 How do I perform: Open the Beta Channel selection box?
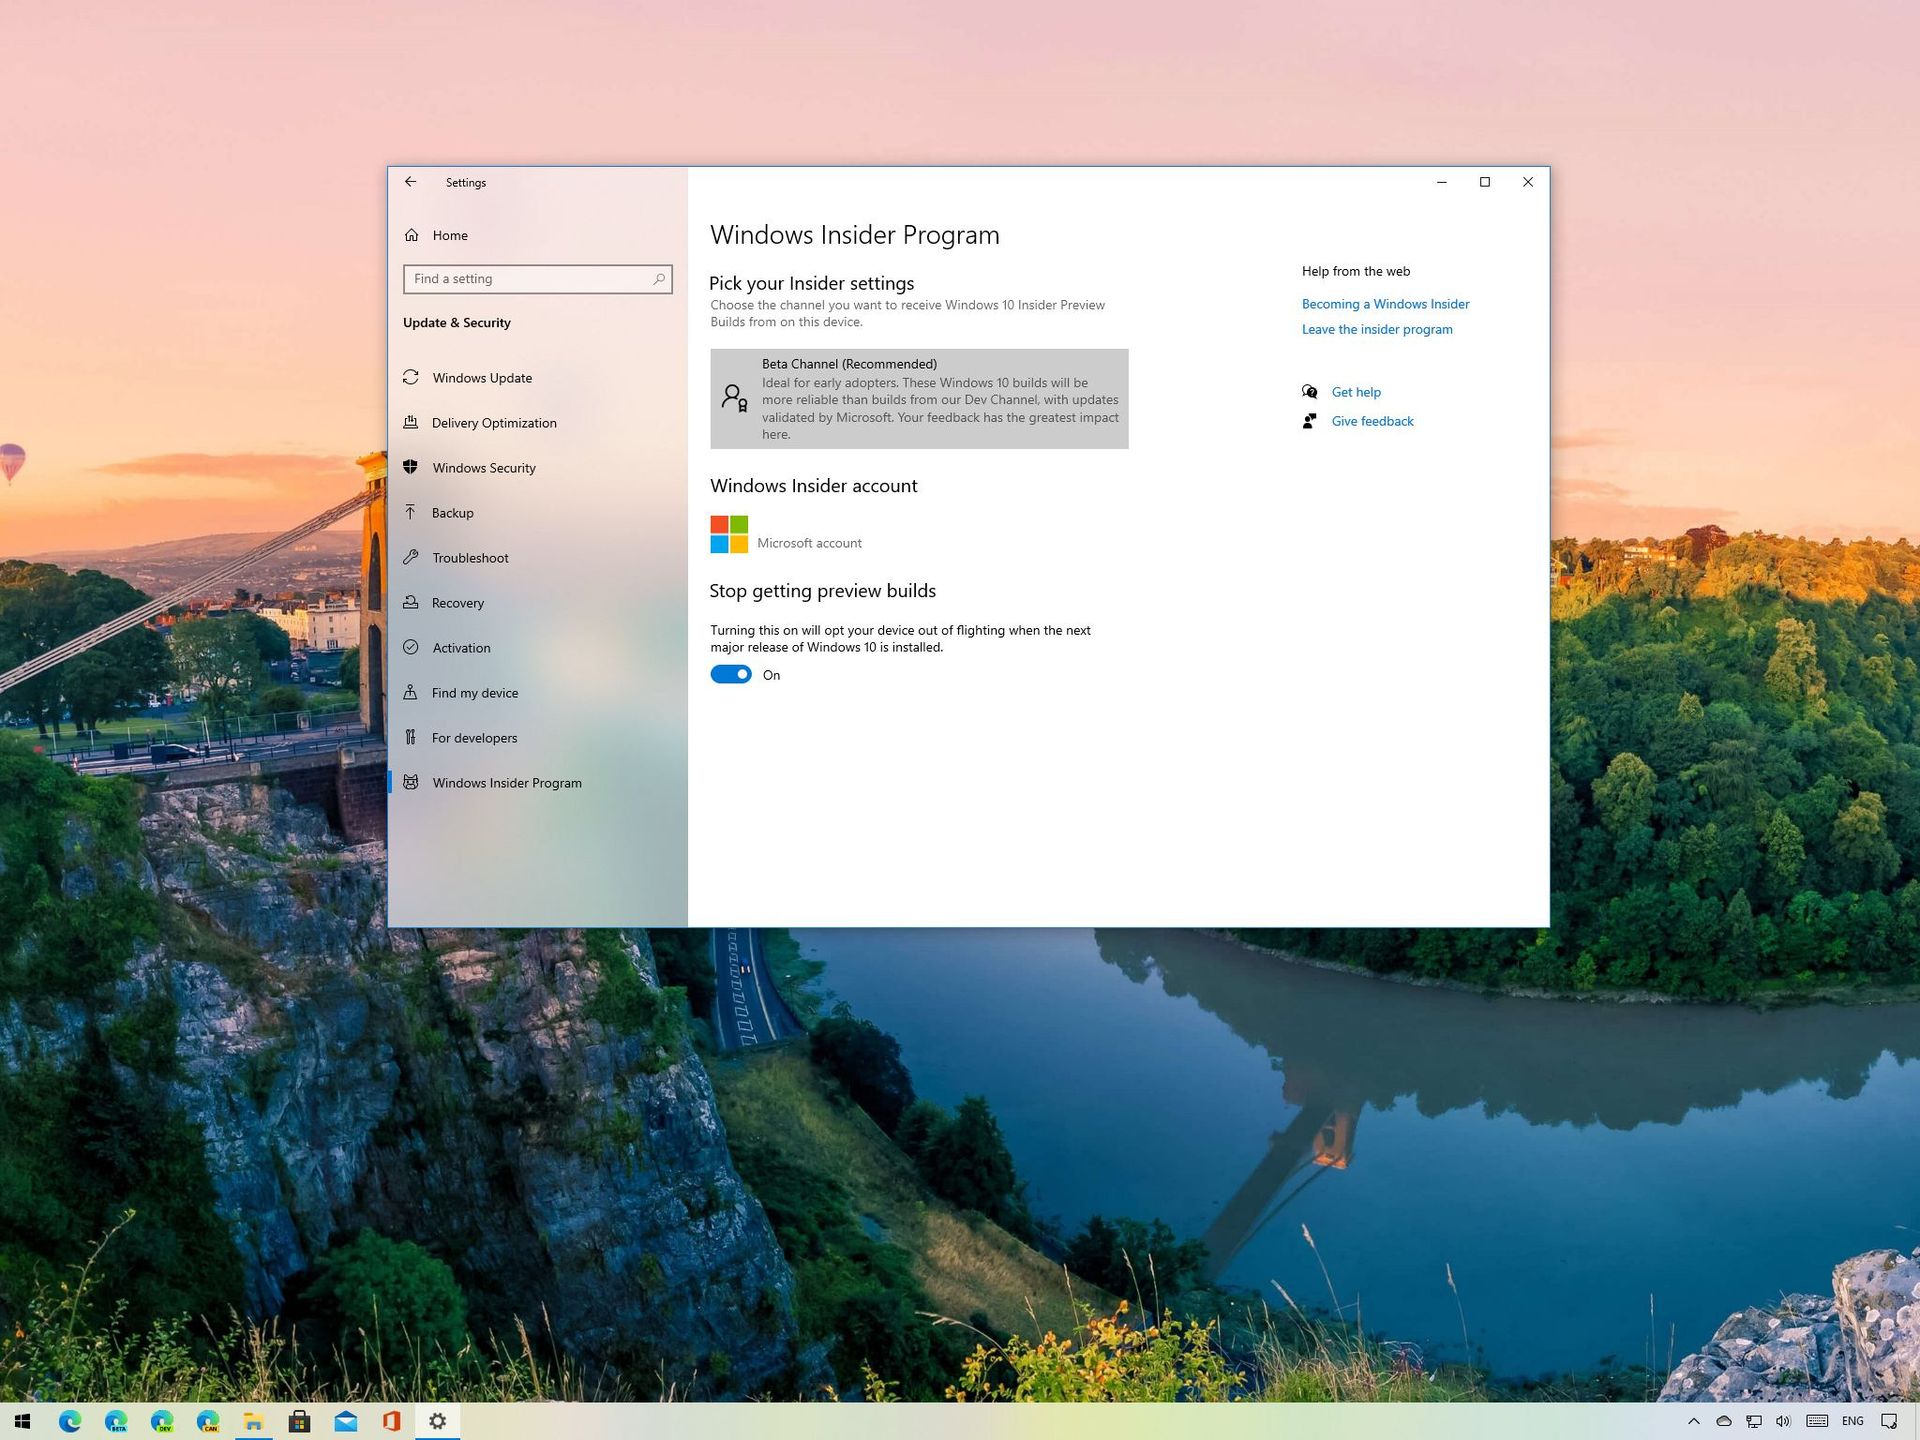[918, 398]
